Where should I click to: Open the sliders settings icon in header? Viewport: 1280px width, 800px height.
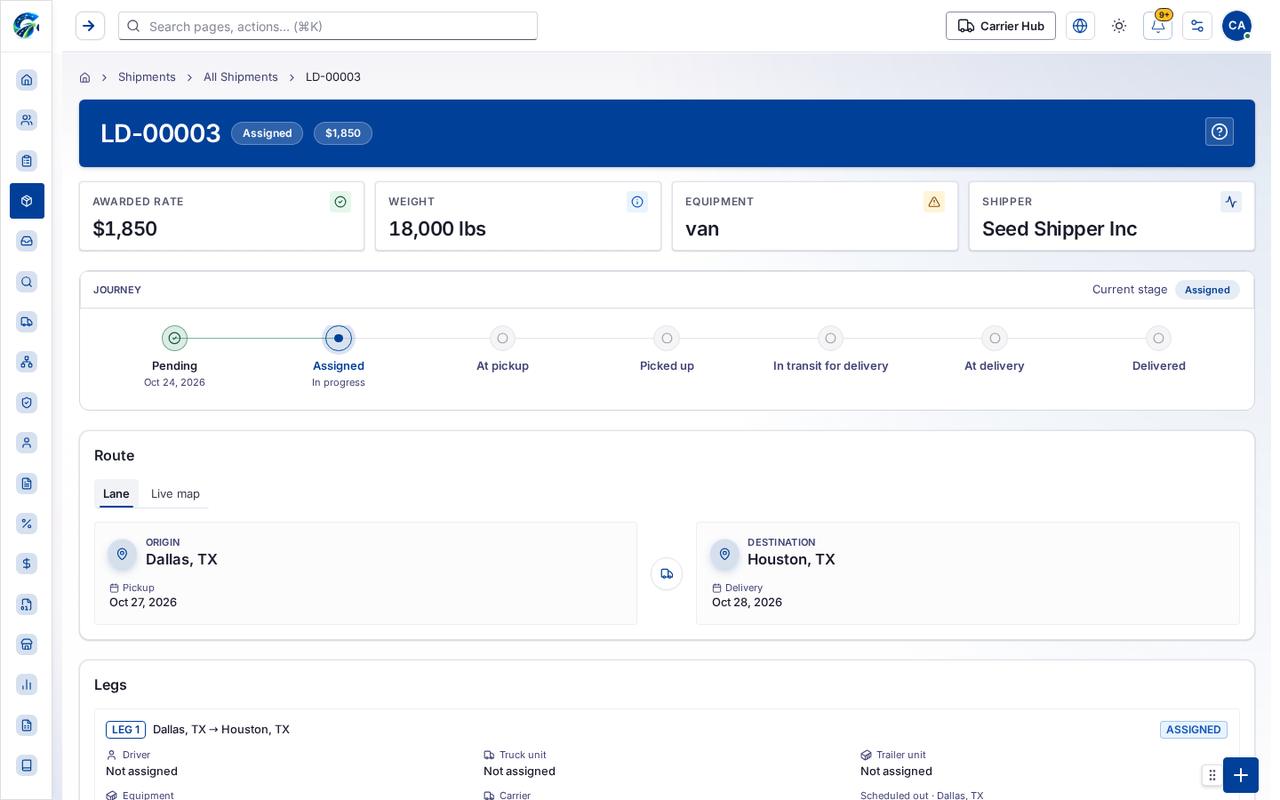[x=1197, y=26]
